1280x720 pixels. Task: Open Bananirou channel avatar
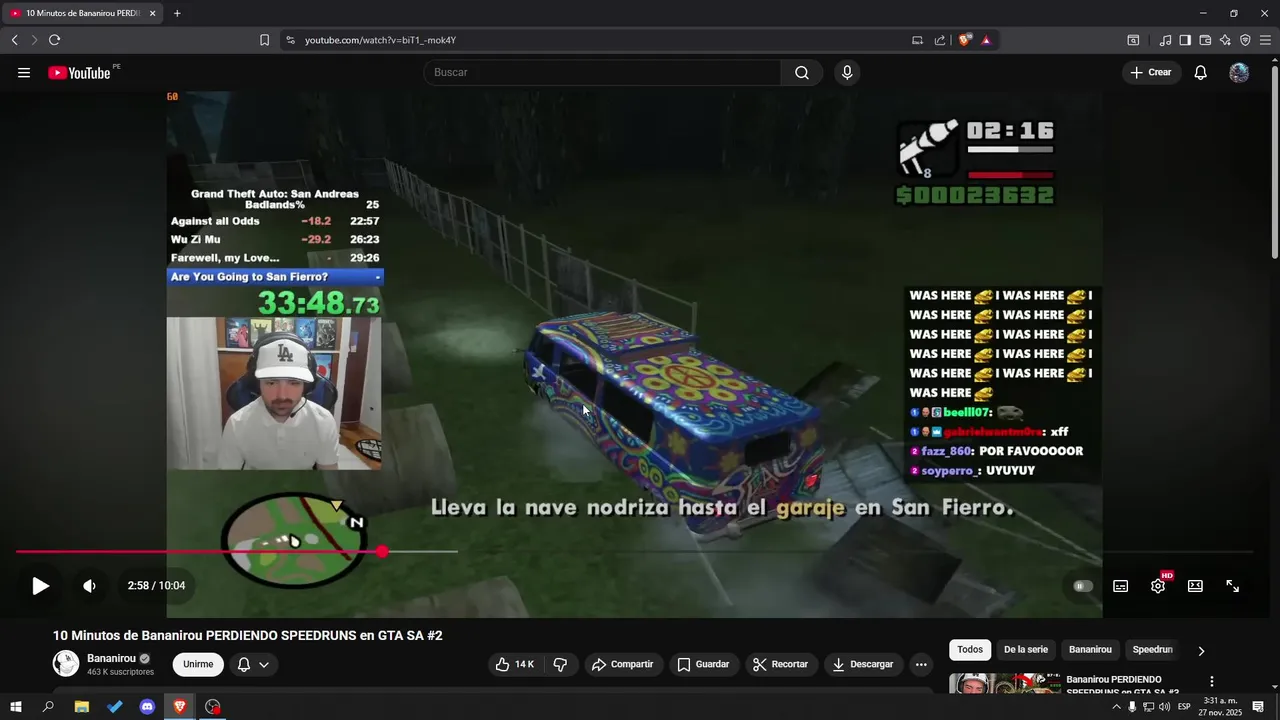tap(66, 663)
